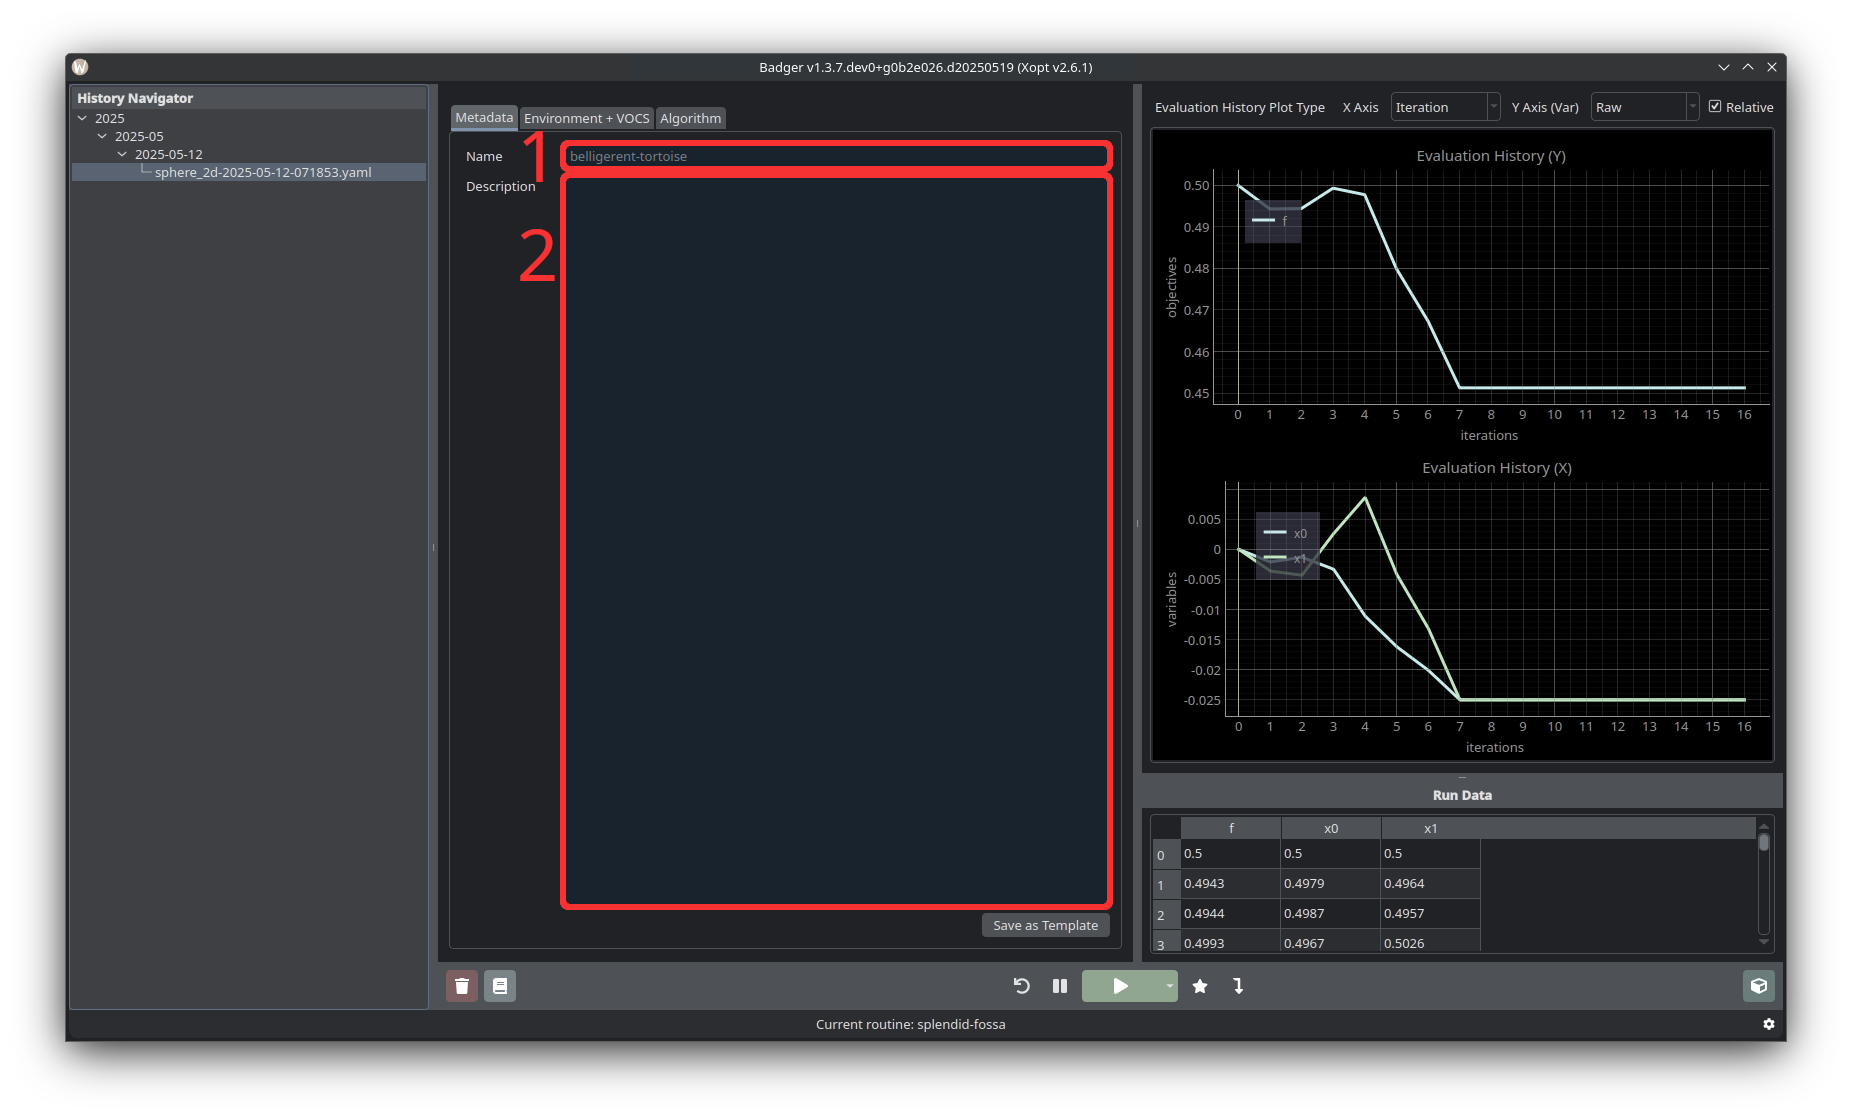Click the Evaluation History (Y) plot title
The width and height of the screenshot is (1852, 1119).
pyautogui.click(x=1490, y=156)
